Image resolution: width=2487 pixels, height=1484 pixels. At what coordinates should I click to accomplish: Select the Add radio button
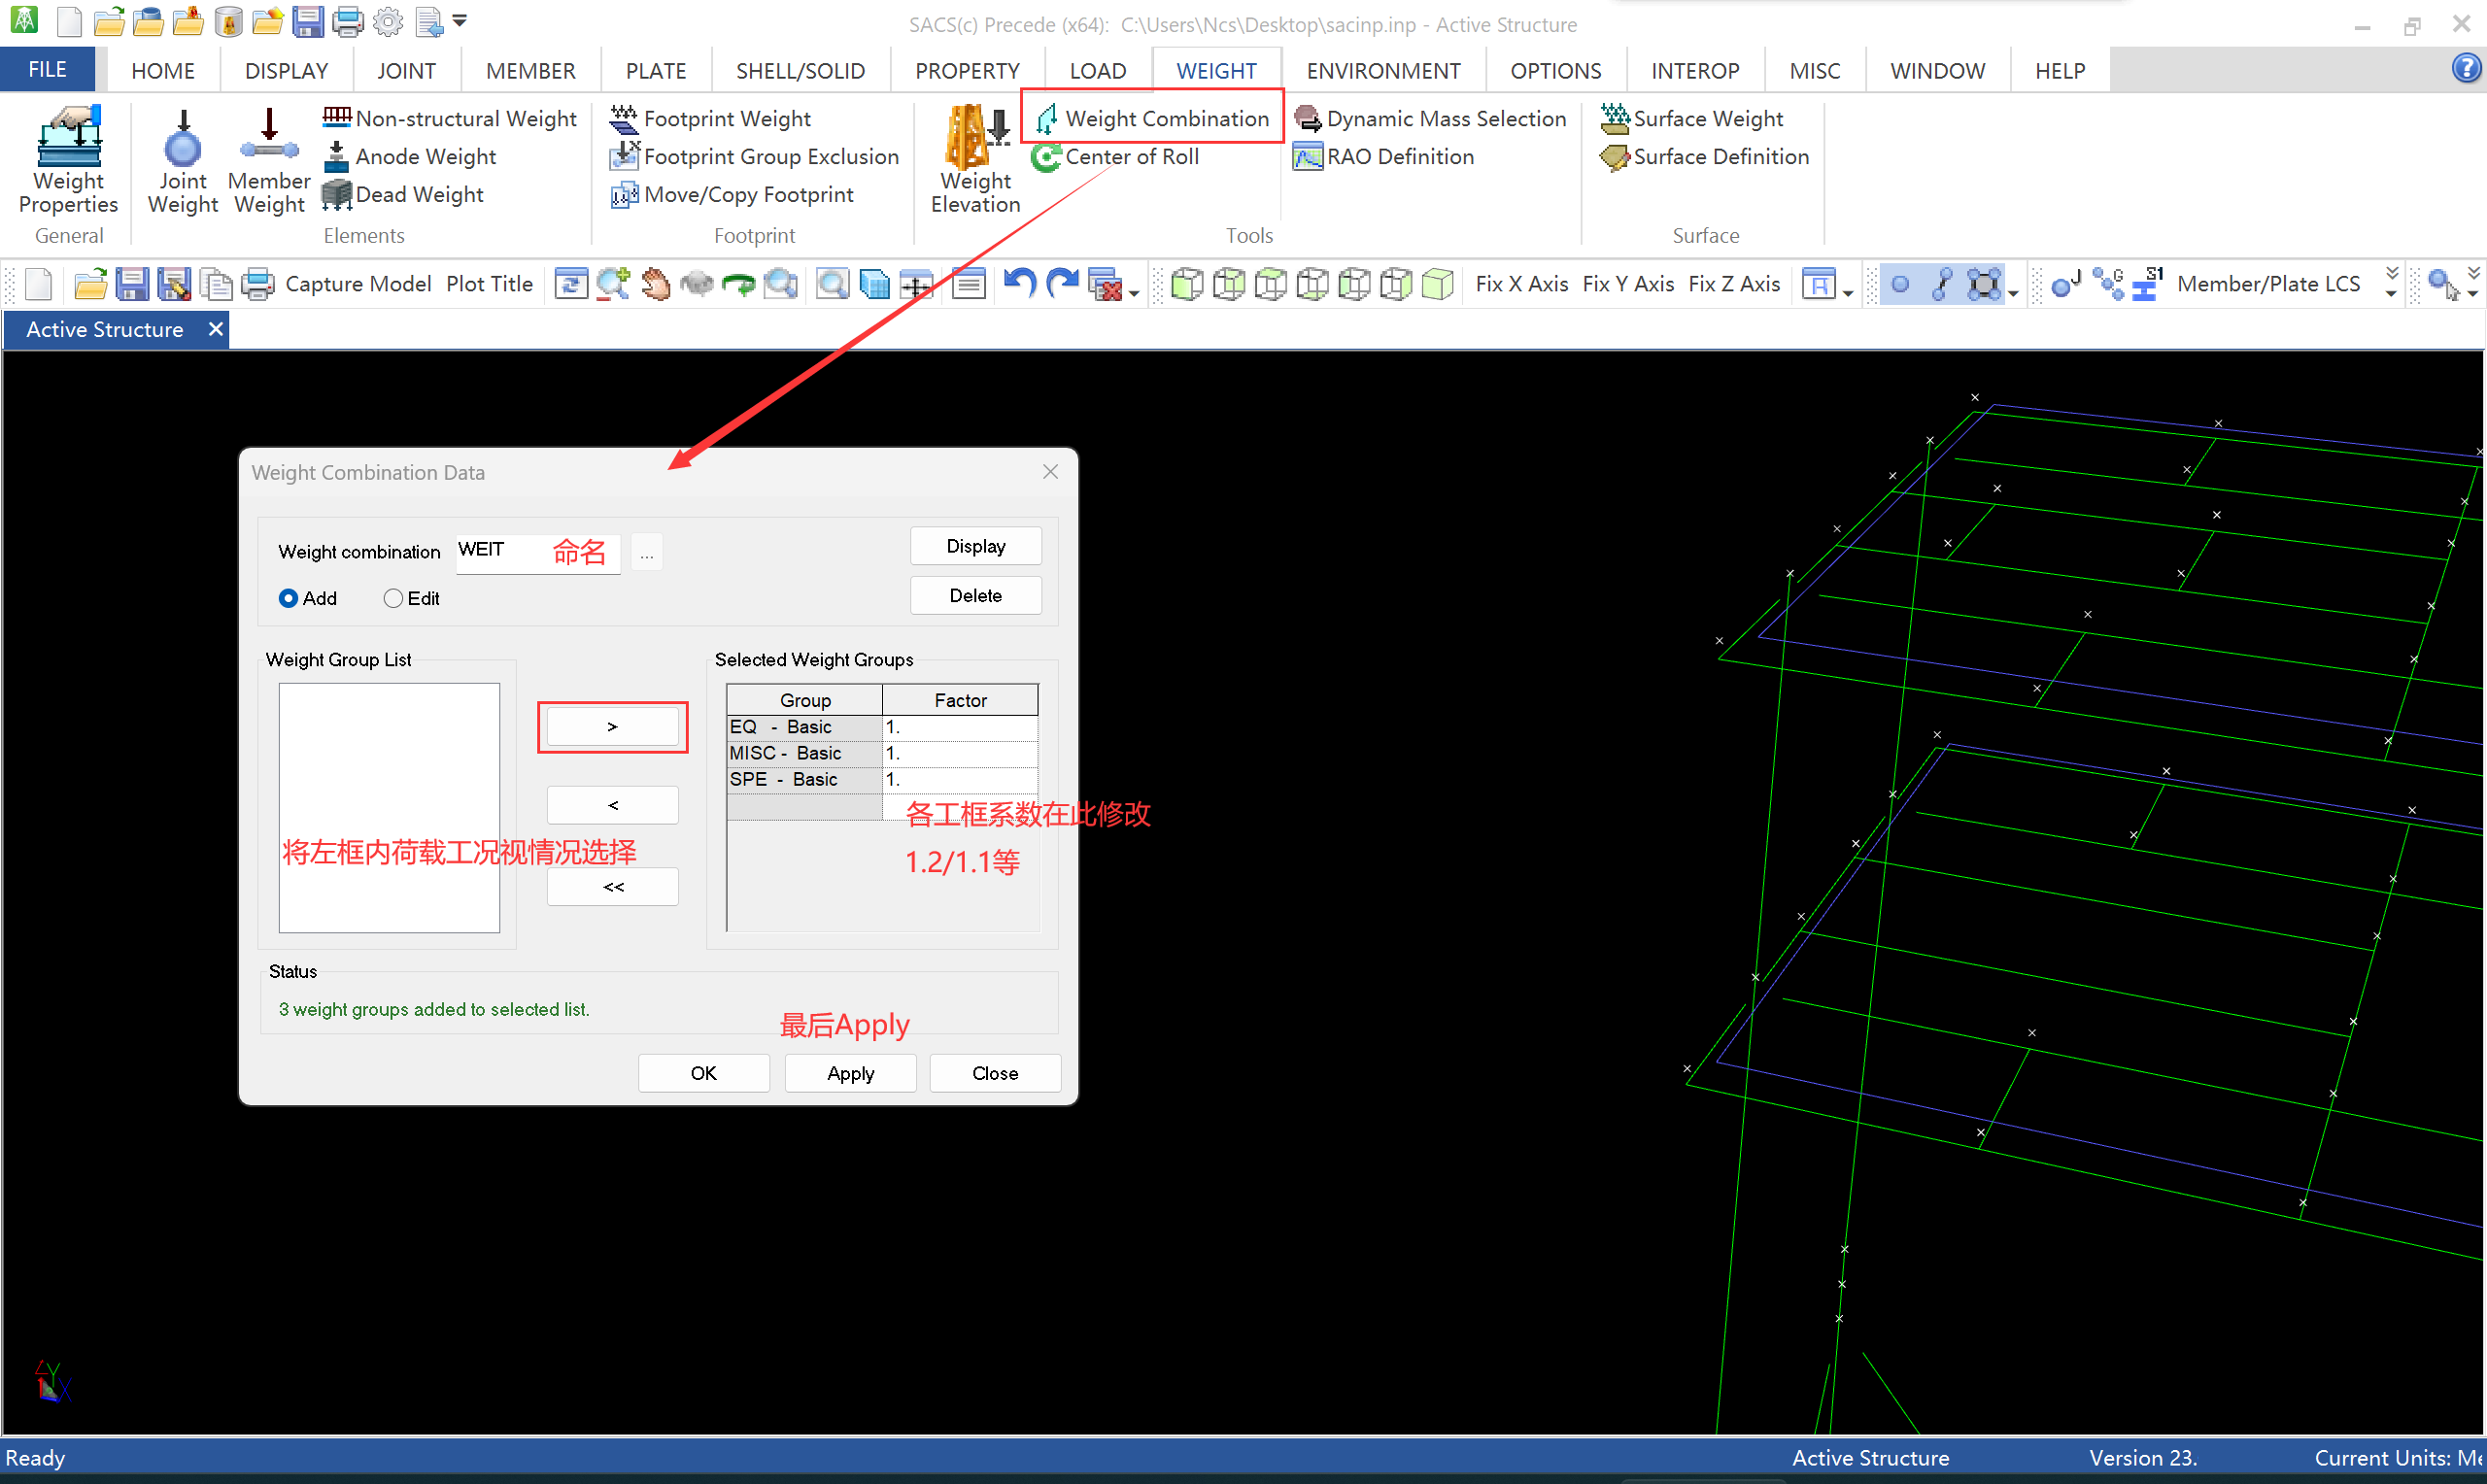pyautogui.click(x=288, y=598)
